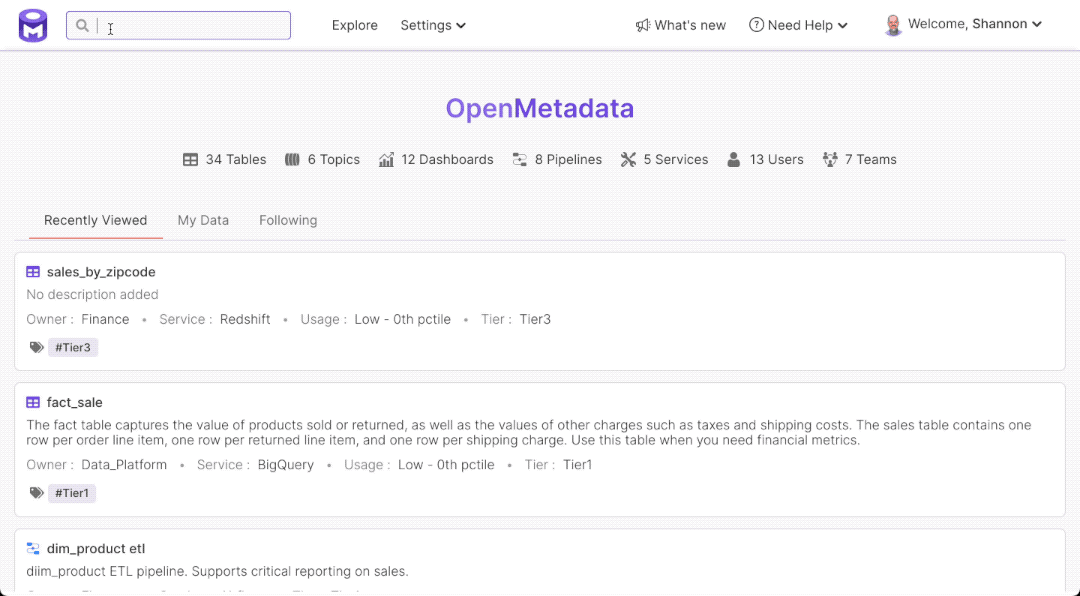Open the Welcome Shannon account dropdown
The image size is (1080, 596).
pyautogui.click(x=962, y=24)
